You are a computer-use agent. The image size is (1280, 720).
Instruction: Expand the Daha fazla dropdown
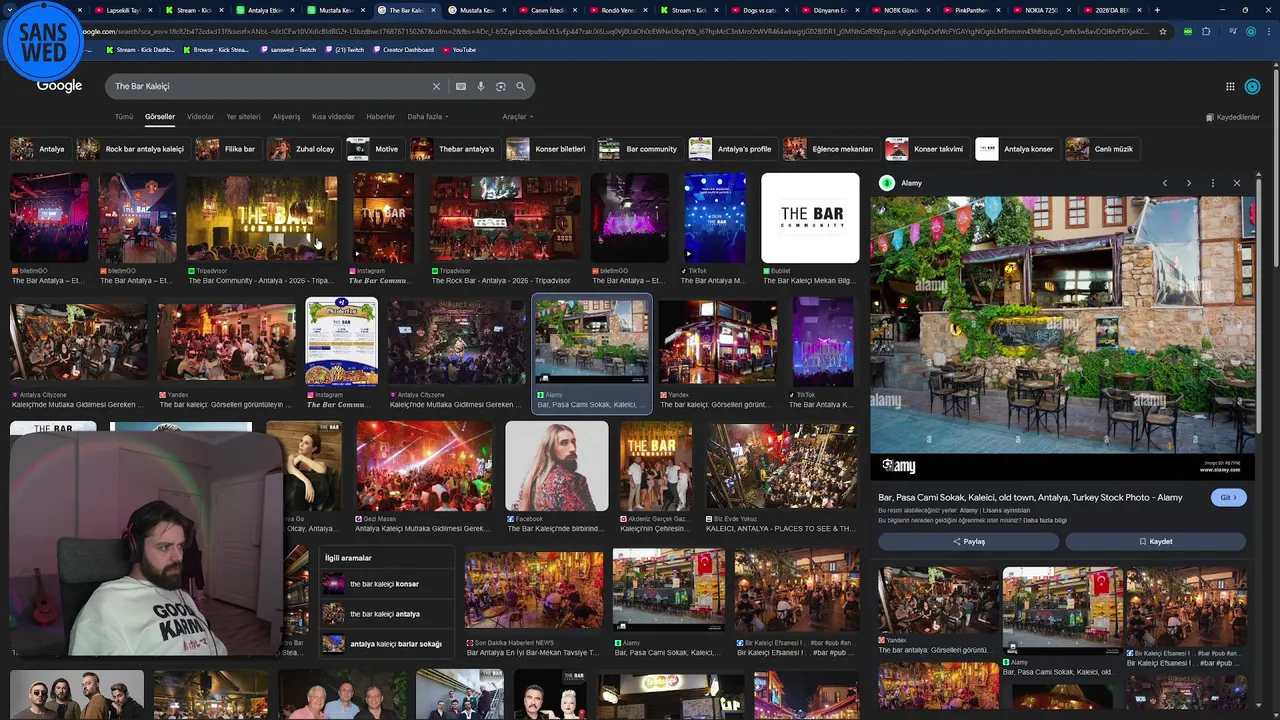point(427,117)
